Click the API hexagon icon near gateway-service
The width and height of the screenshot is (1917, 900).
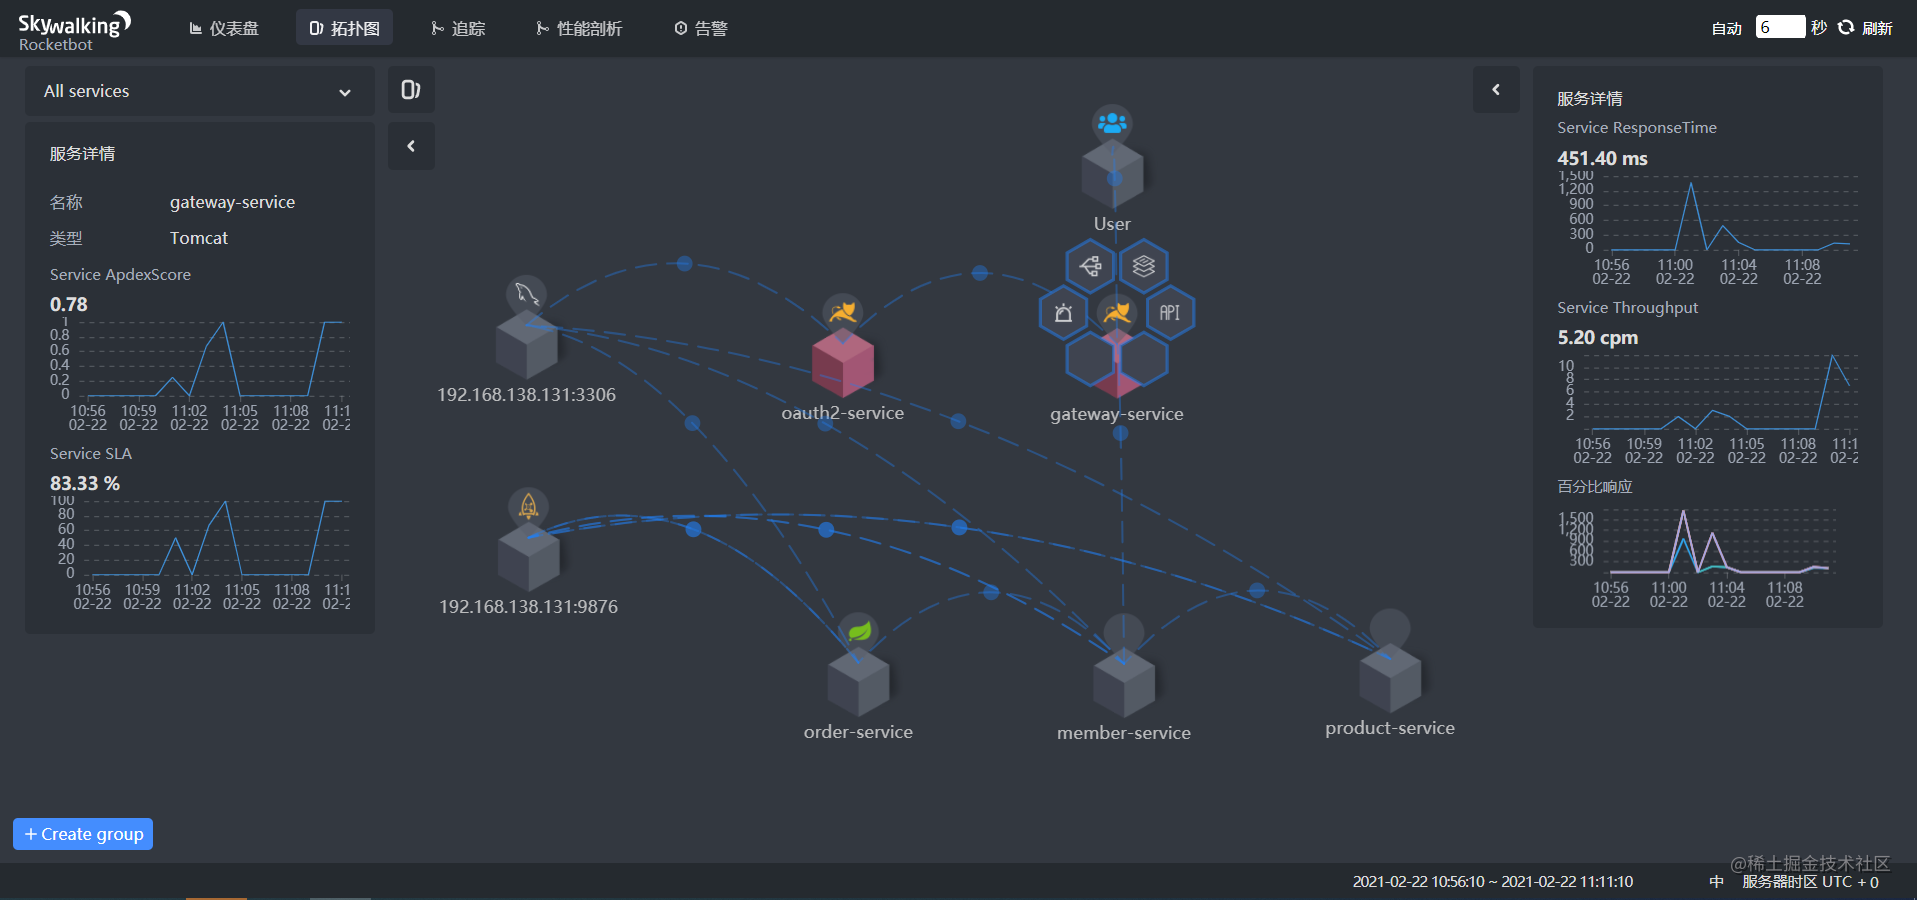click(1169, 312)
